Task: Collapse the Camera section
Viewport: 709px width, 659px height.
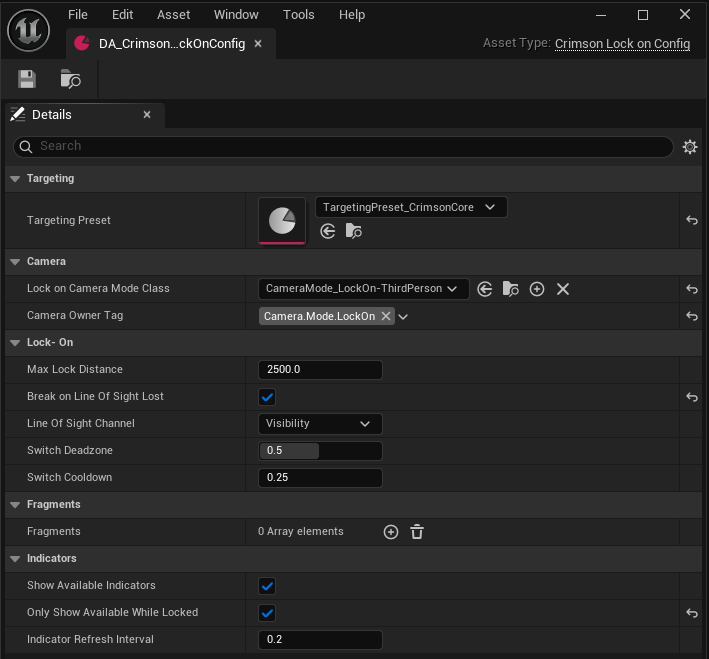Action: (x=15, y=261)
